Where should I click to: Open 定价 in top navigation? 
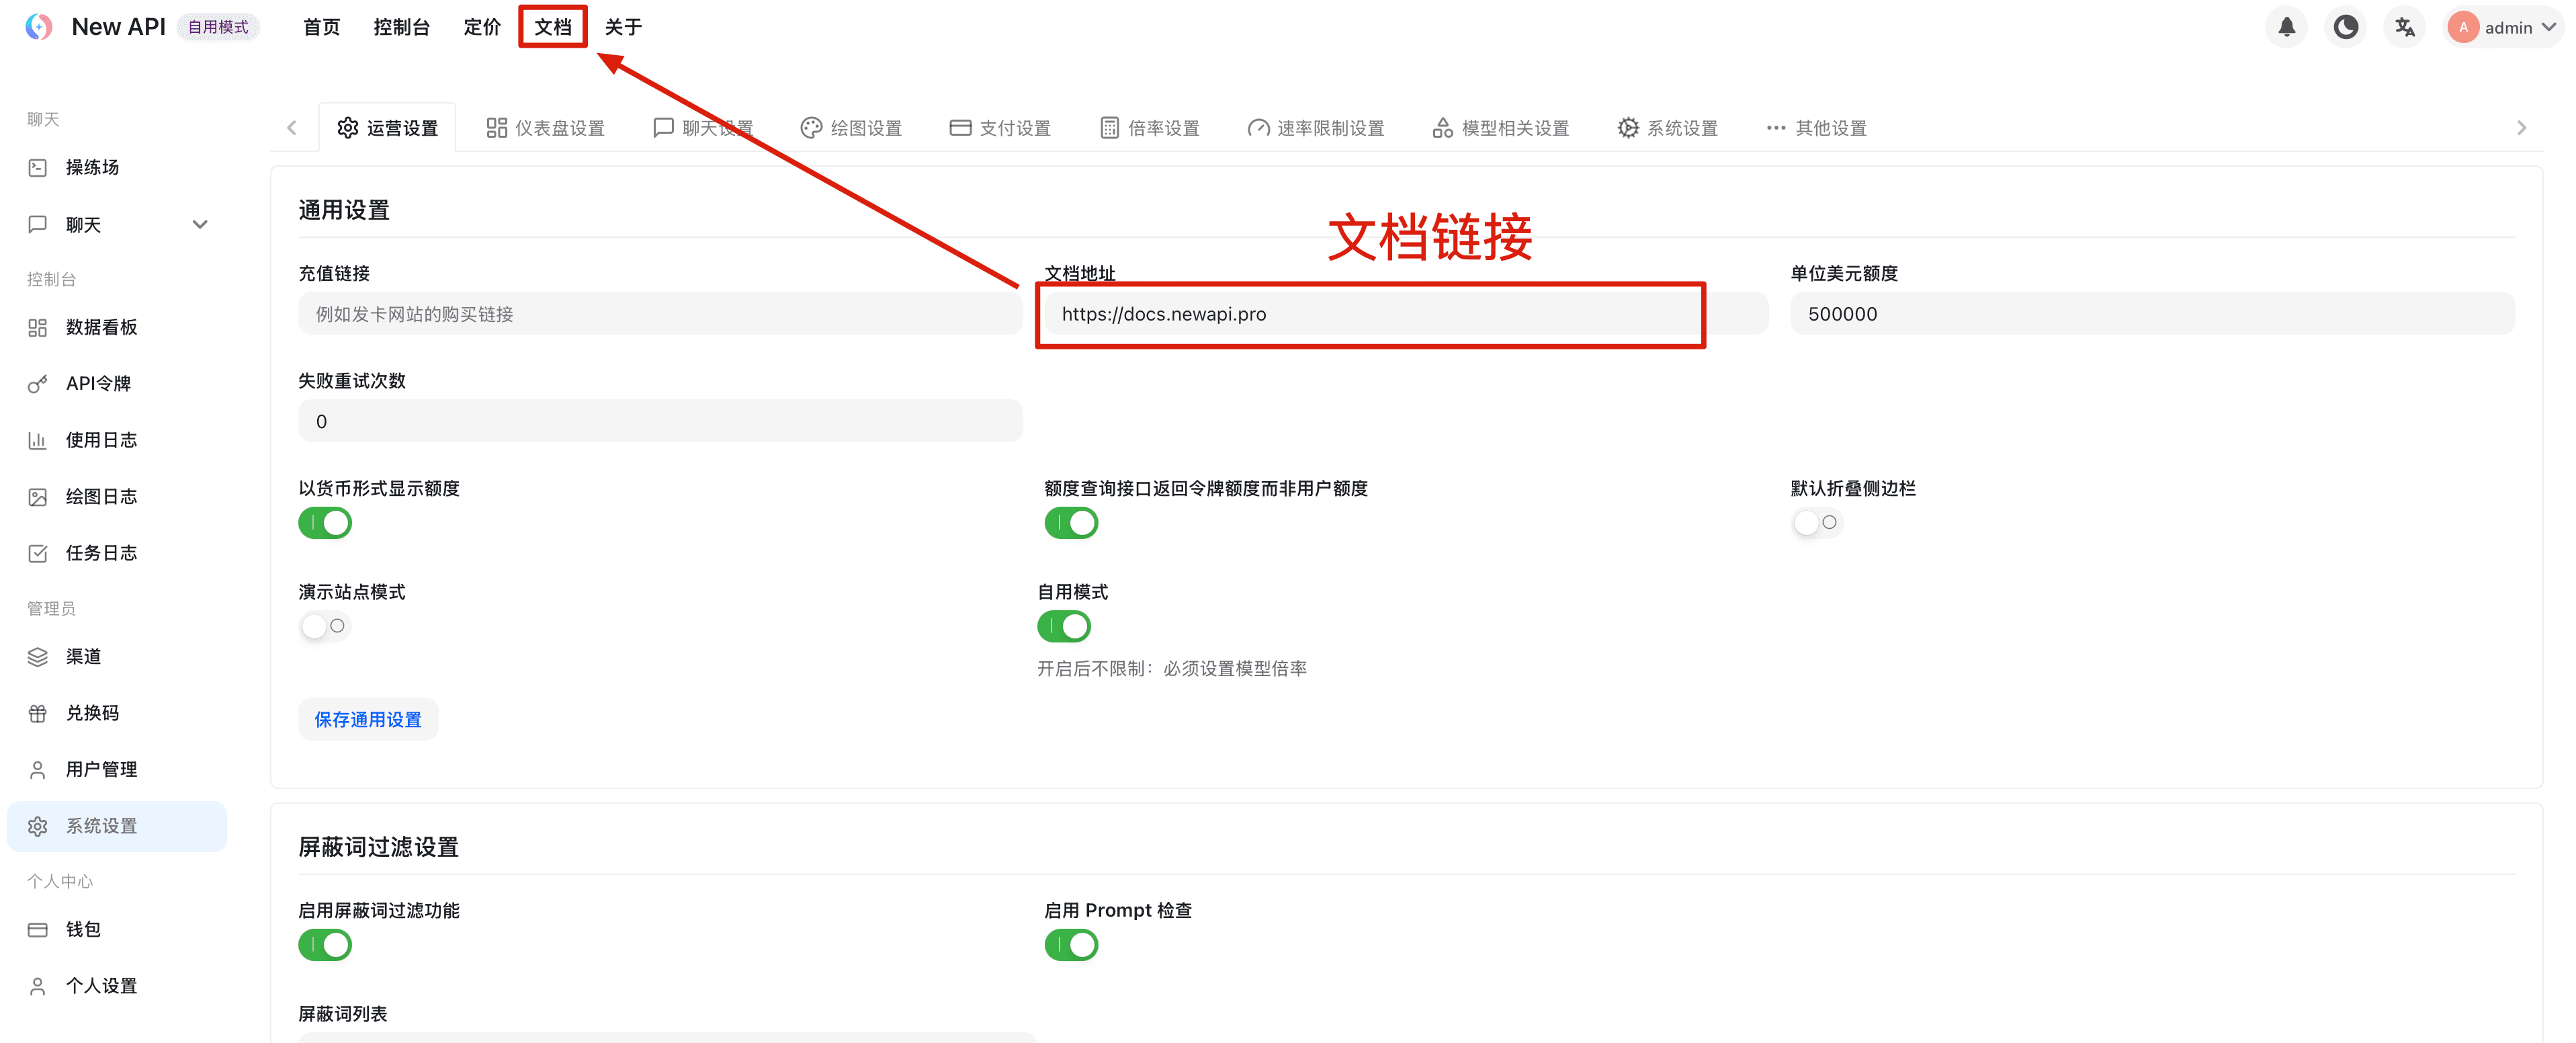pos(482,27)
